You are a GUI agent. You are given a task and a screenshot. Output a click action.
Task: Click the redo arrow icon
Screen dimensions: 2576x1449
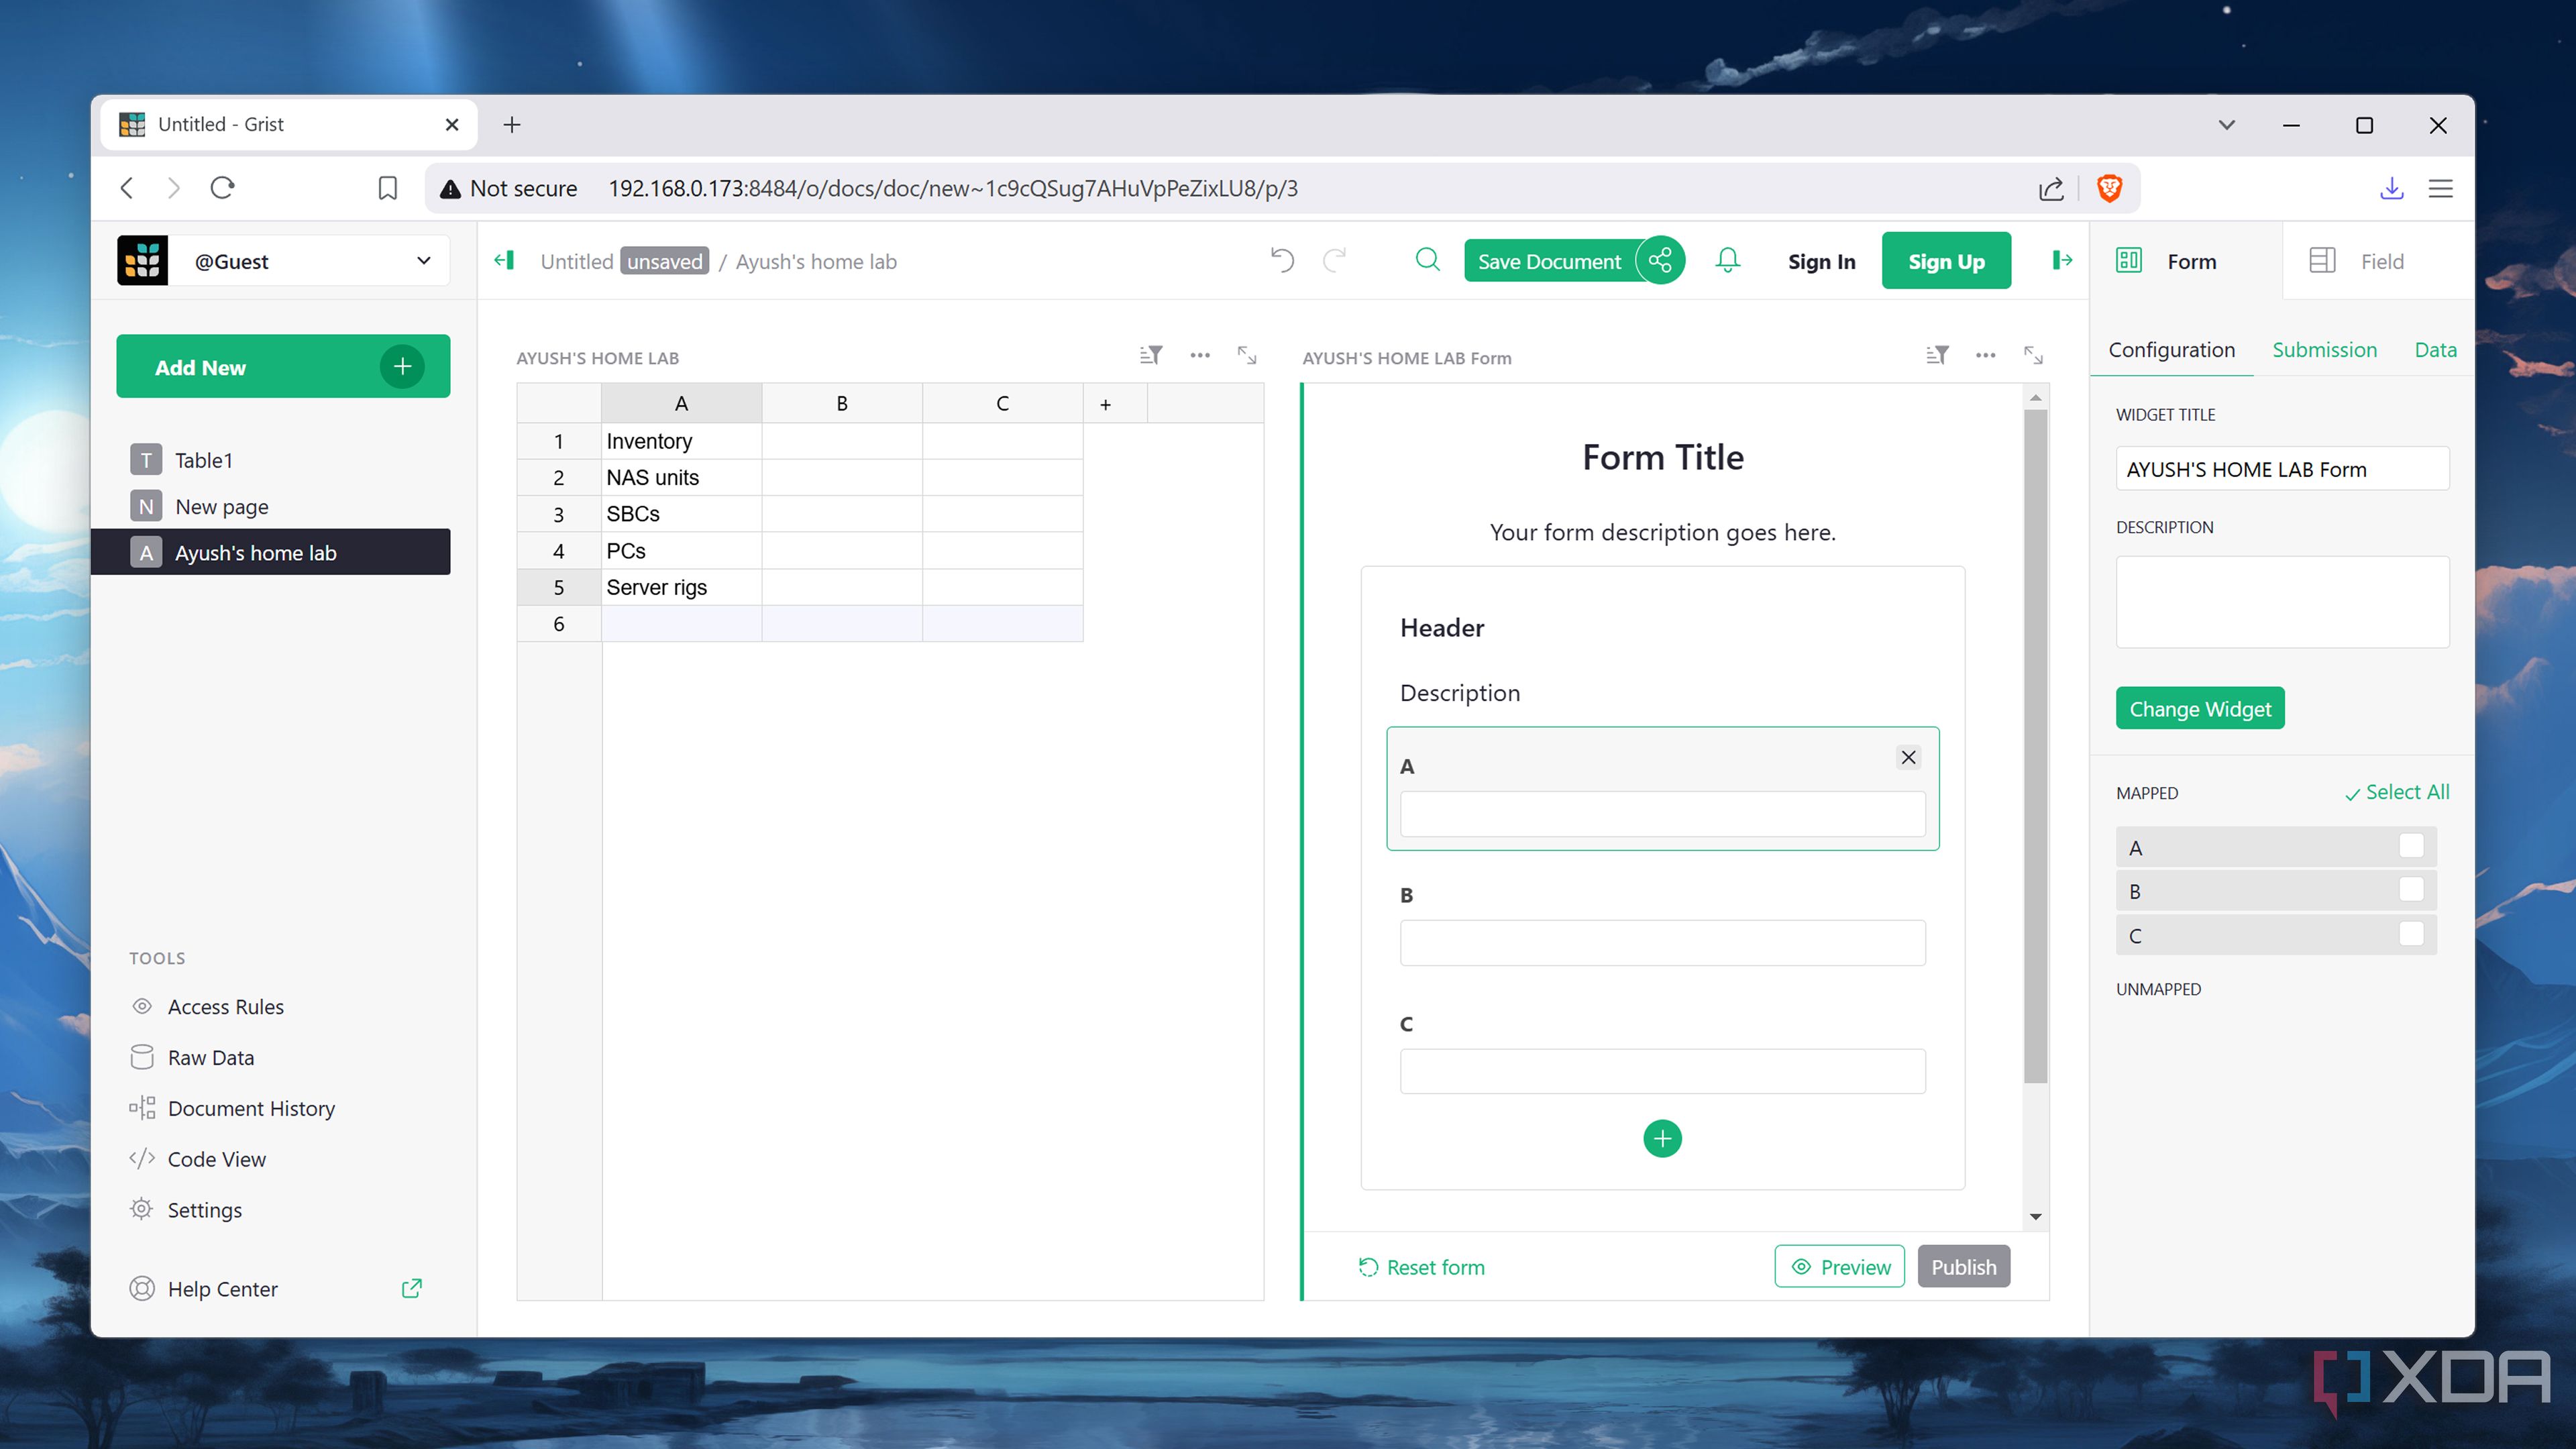(x=1334, y=261)
